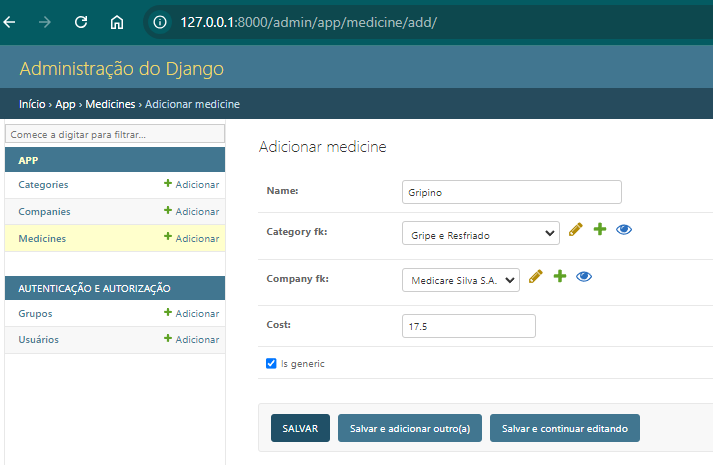This screenshot has width=713, height=465.
Task: Open Companies in the sidebar
Action: (x=44, y=212)
